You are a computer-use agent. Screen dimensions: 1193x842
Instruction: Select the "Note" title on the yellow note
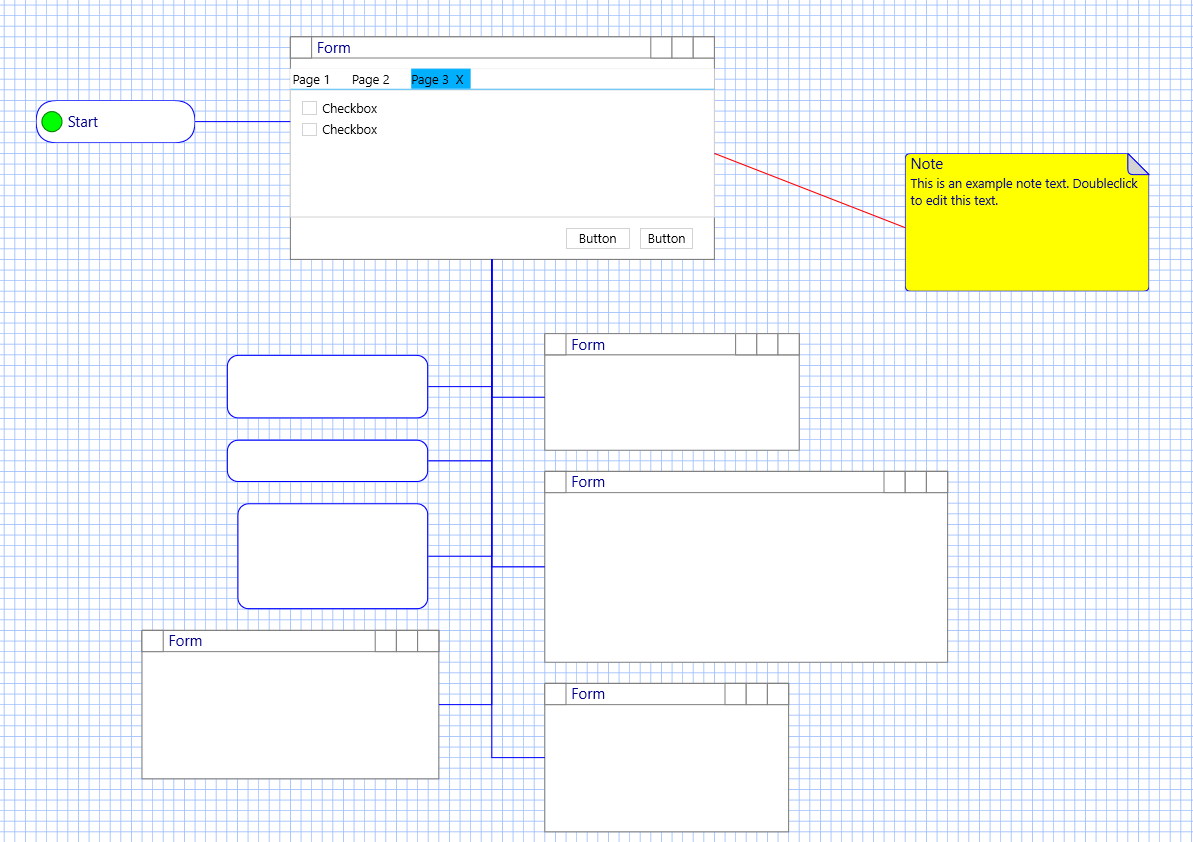pyautogui.click(x=927, y=164)
